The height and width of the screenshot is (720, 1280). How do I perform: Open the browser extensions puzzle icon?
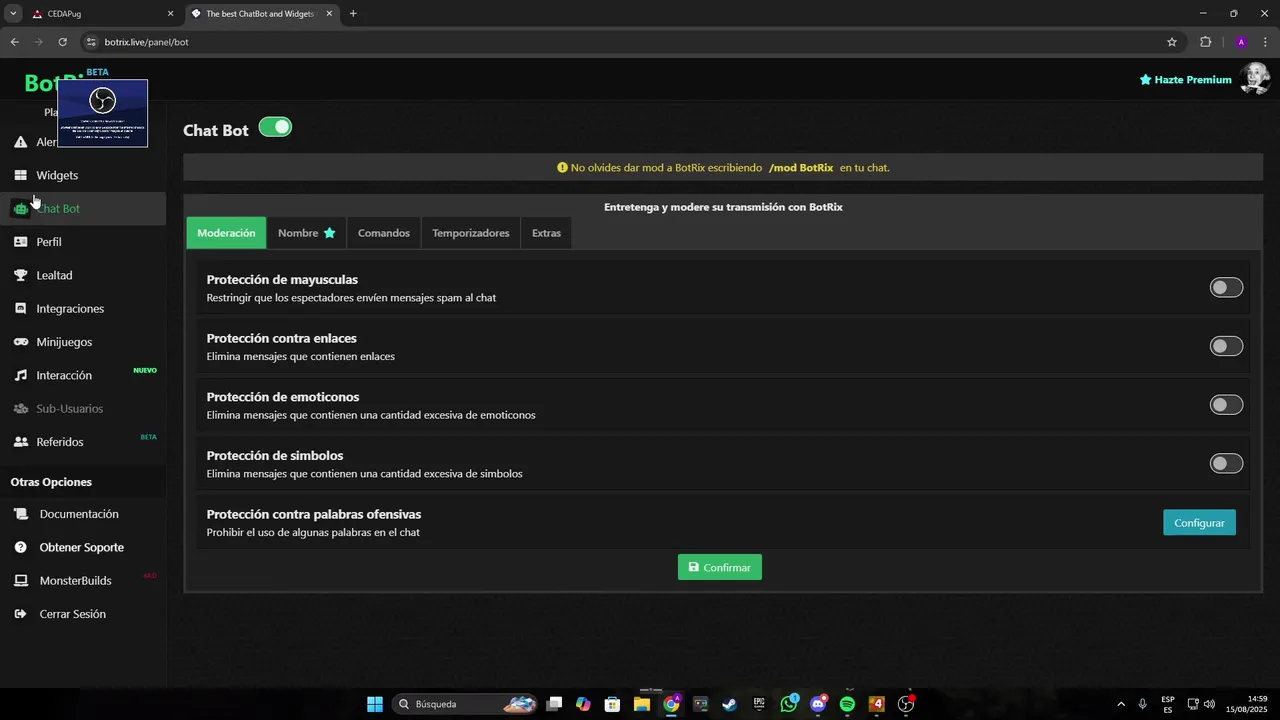[x=1205, y=42]
